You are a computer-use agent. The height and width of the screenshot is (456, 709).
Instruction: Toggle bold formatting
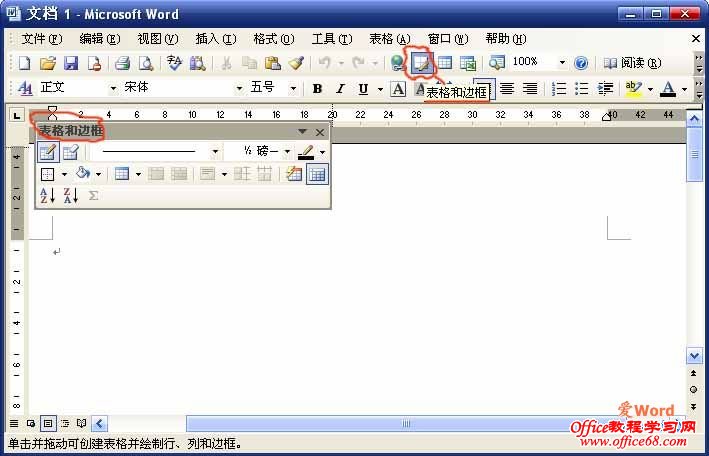(x=317, y=89)
